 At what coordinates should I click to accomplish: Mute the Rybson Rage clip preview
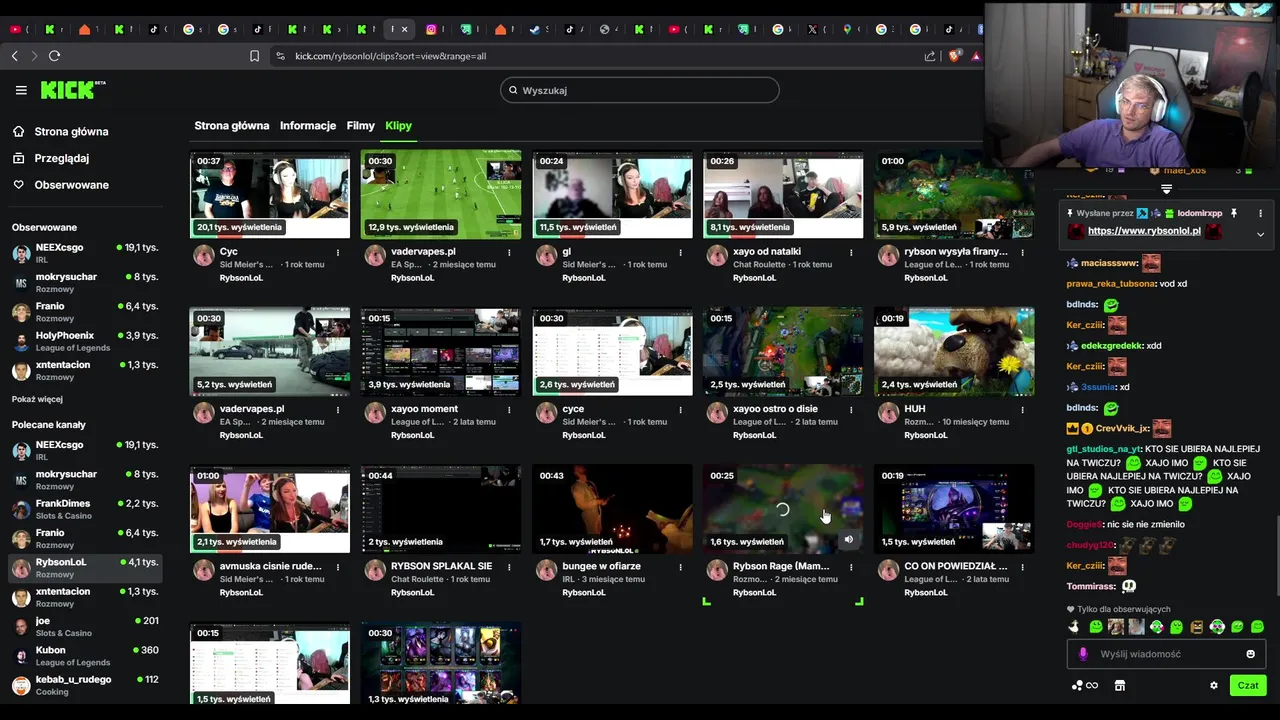848,540
